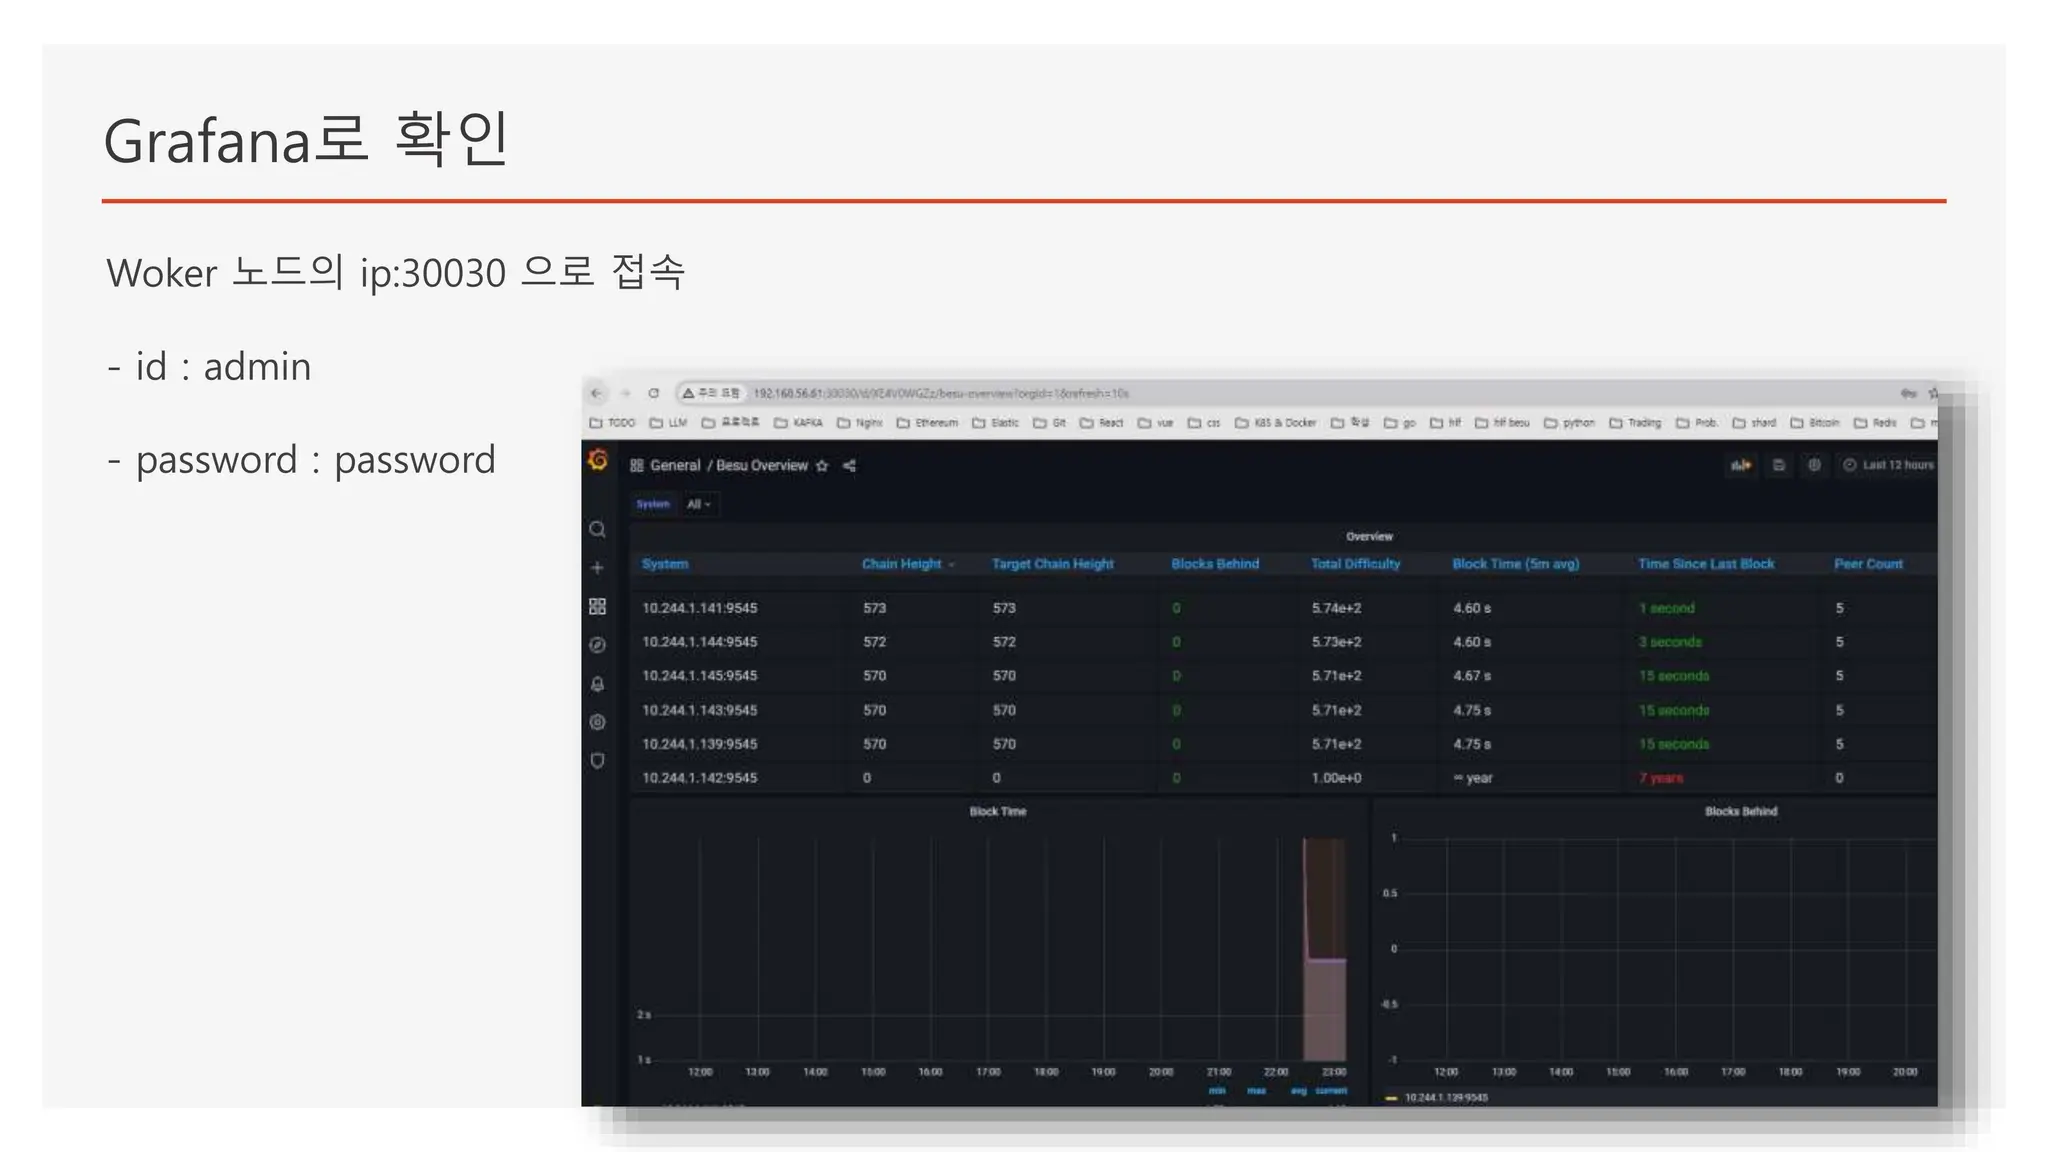
Task: Open Dashboards icon in sidebar
Action: coord(597,607)
